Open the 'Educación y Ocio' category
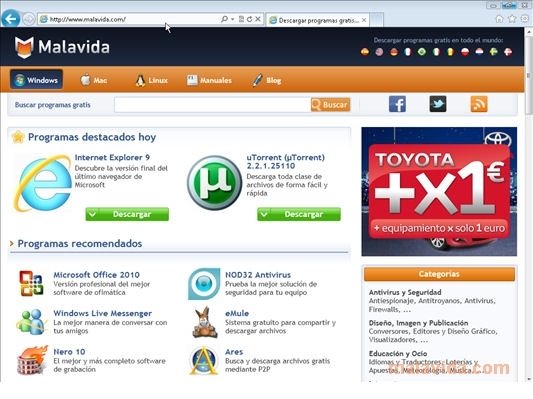Image resolution: width=533 pixels, height=399 pixels. coord(398,353)
